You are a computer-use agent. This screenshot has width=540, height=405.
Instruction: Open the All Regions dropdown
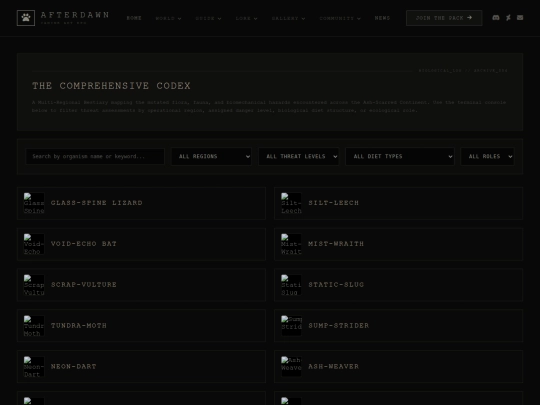point(211,157)
